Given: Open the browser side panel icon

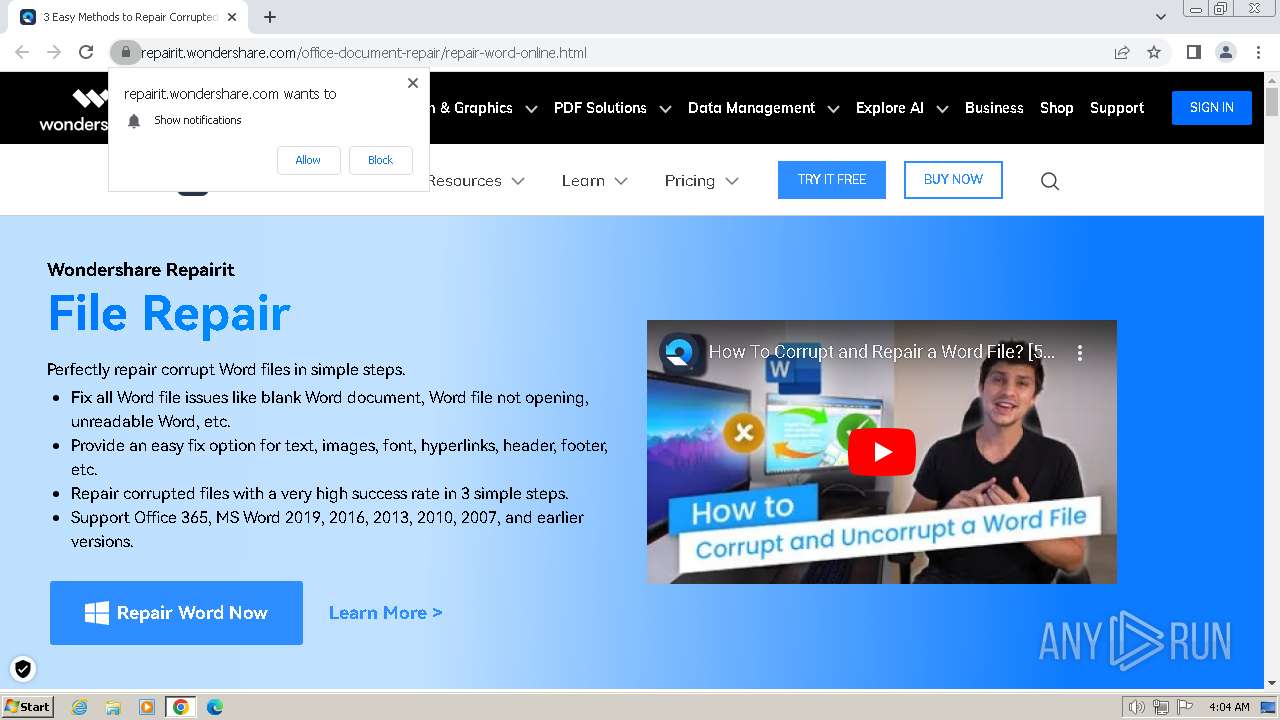Looking at the screenshot, I should click(x=1193, y=52).
